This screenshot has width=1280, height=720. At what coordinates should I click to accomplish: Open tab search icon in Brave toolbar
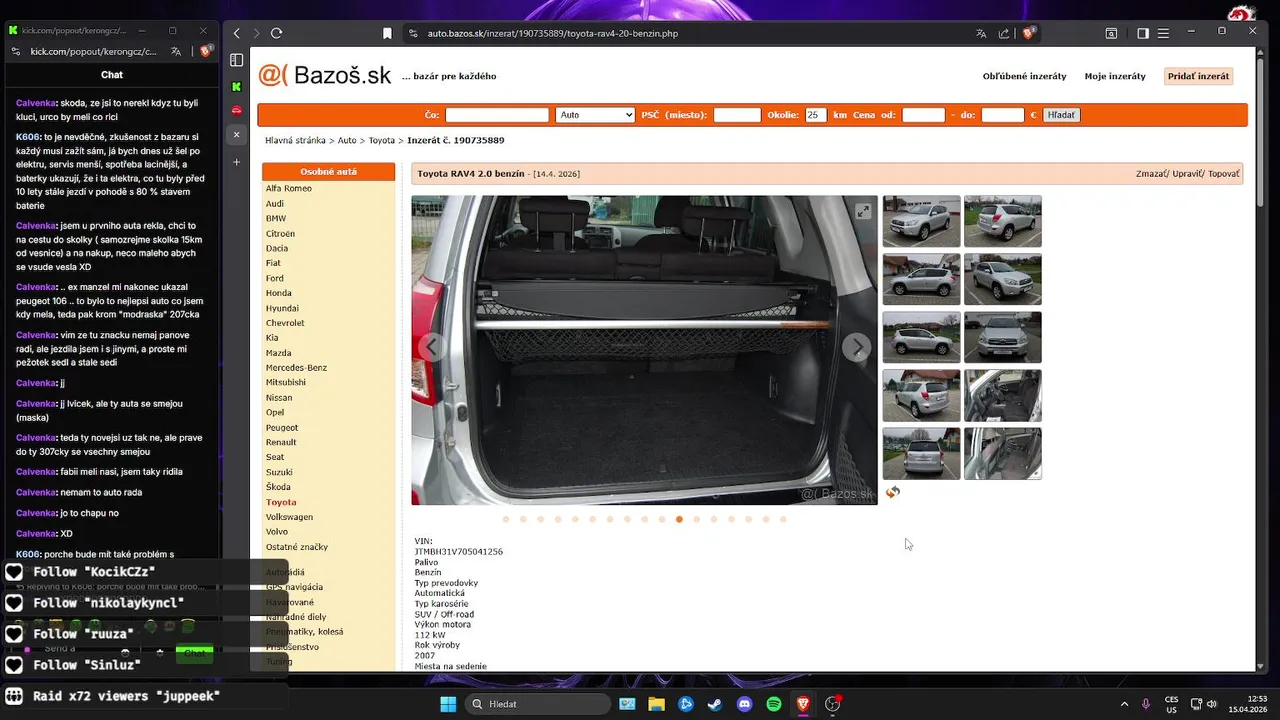pos(1111,33)
